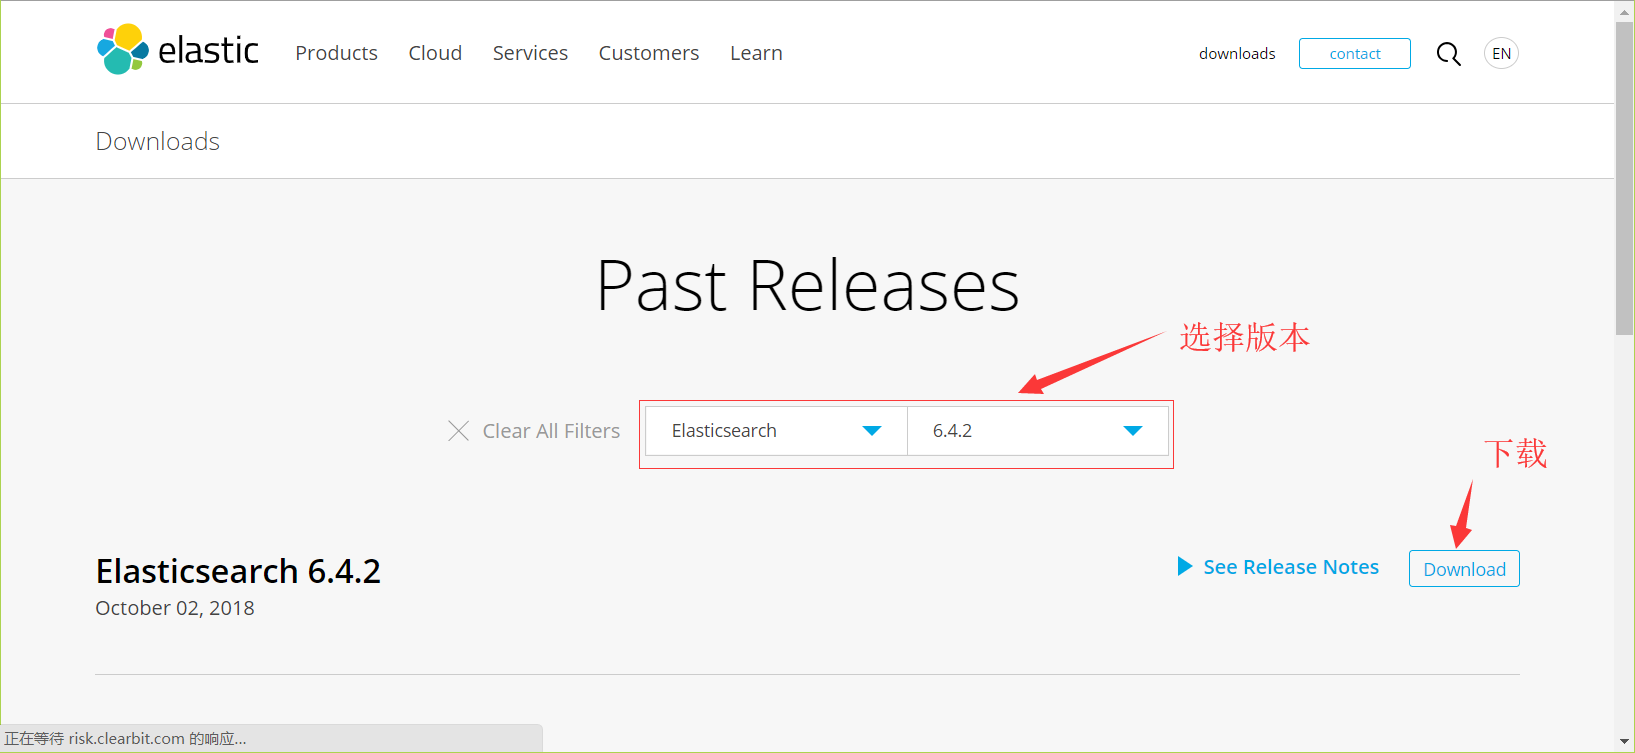Viewport: 1635px width, 753px height.
Task: Click the October 02, 2018 date text
Action: coord(175,608)
